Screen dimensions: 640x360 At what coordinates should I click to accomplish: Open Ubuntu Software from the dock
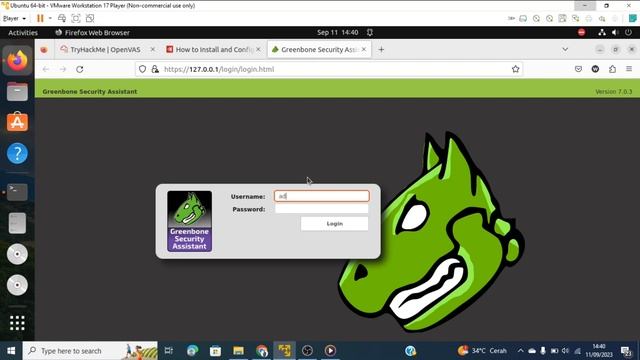17,122
